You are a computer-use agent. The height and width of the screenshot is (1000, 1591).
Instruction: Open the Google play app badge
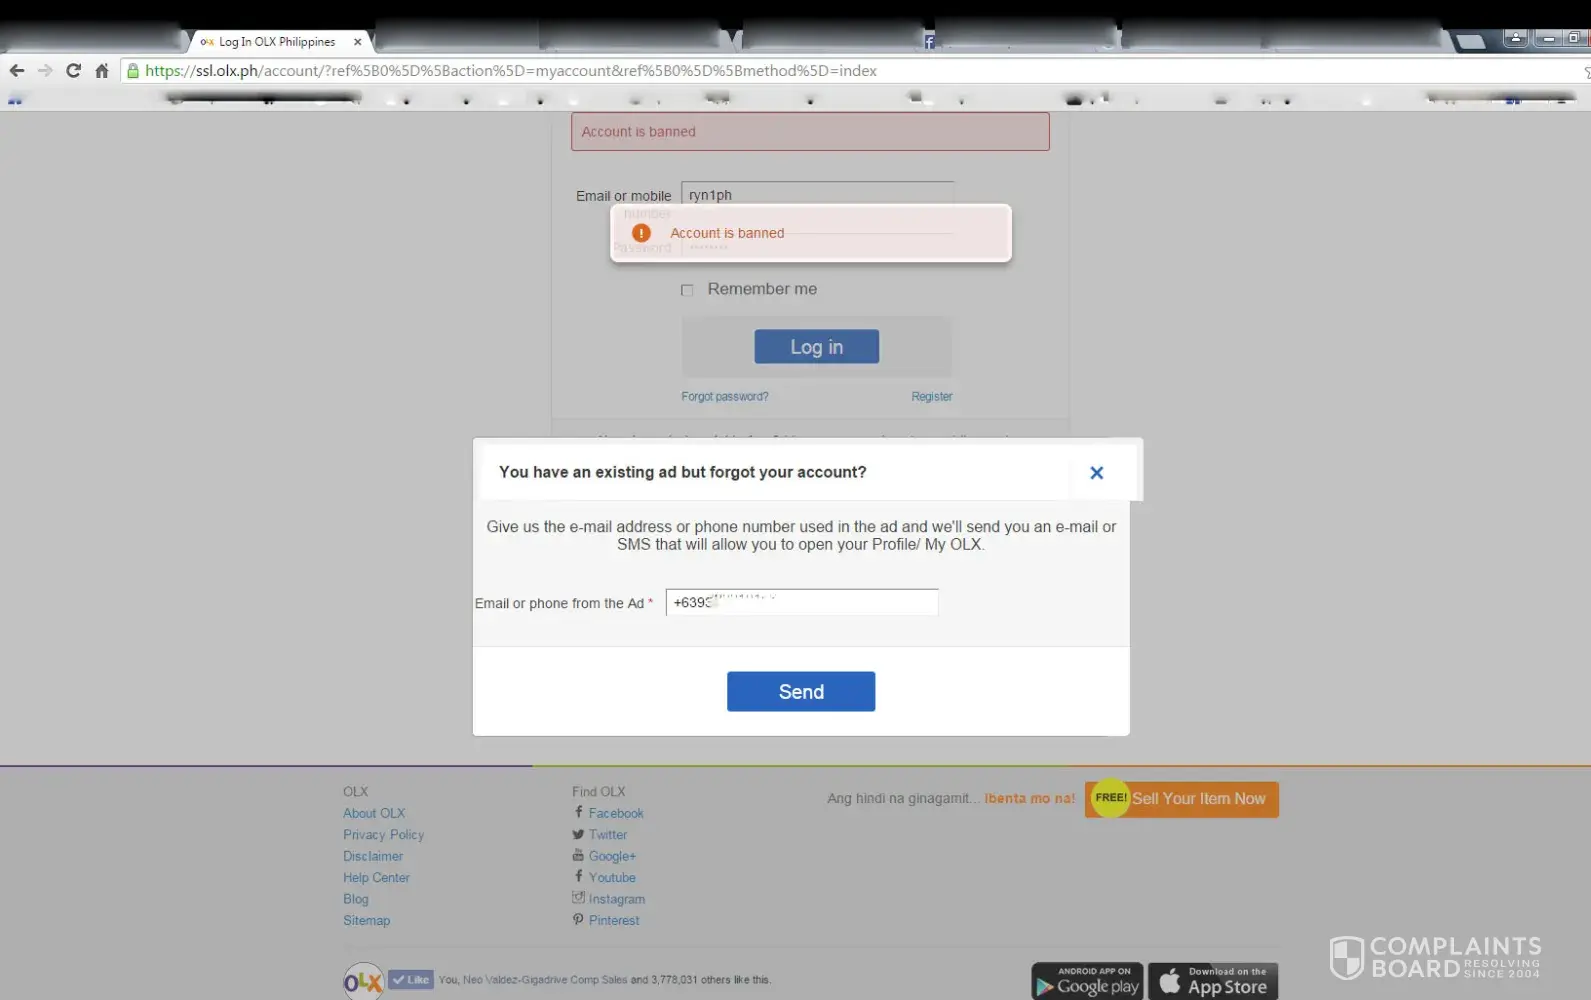pos(1087,981)
